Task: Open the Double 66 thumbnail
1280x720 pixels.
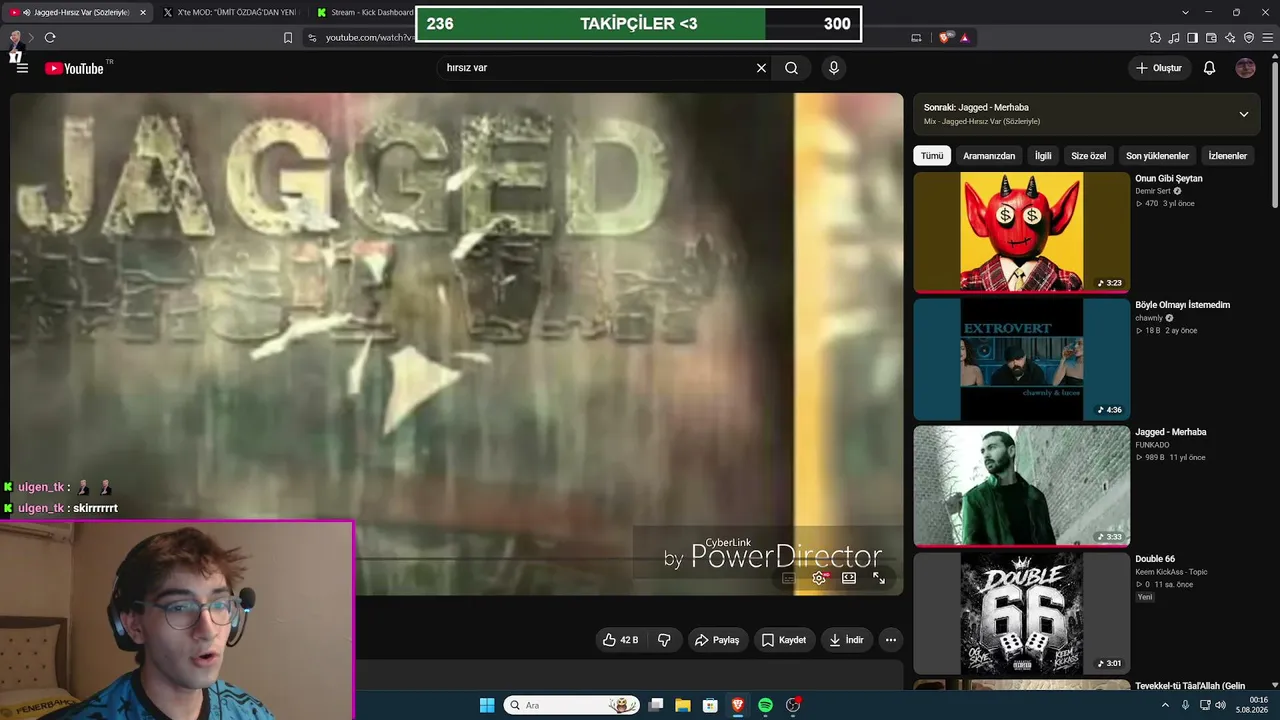Action: coord(1021,613)
